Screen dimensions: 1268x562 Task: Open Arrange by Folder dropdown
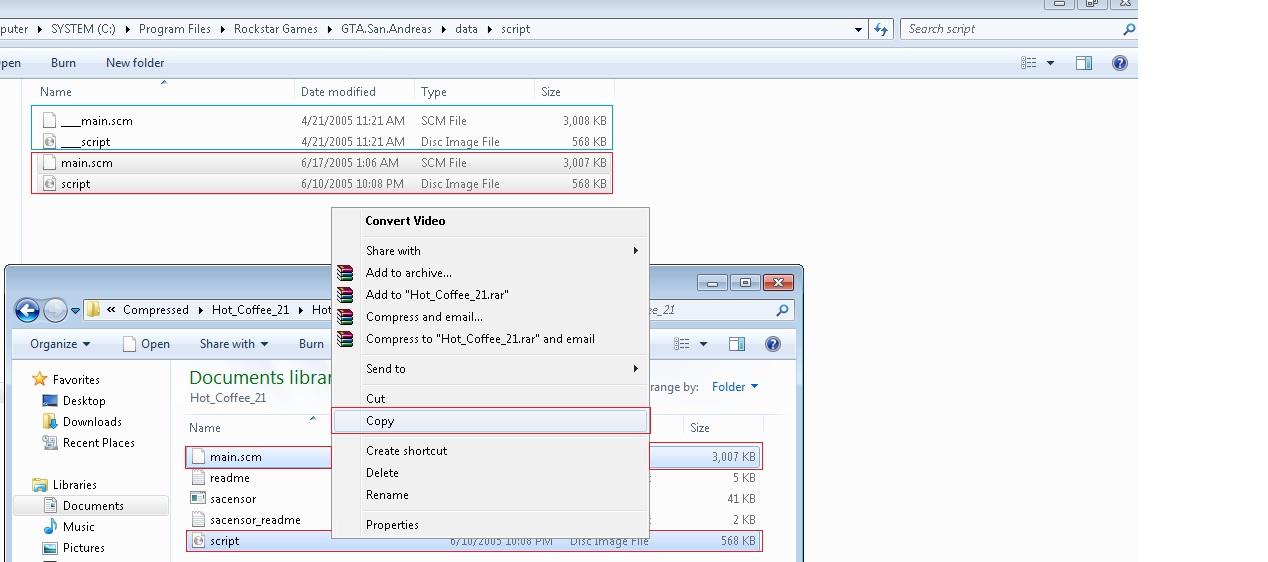point(735,387)
